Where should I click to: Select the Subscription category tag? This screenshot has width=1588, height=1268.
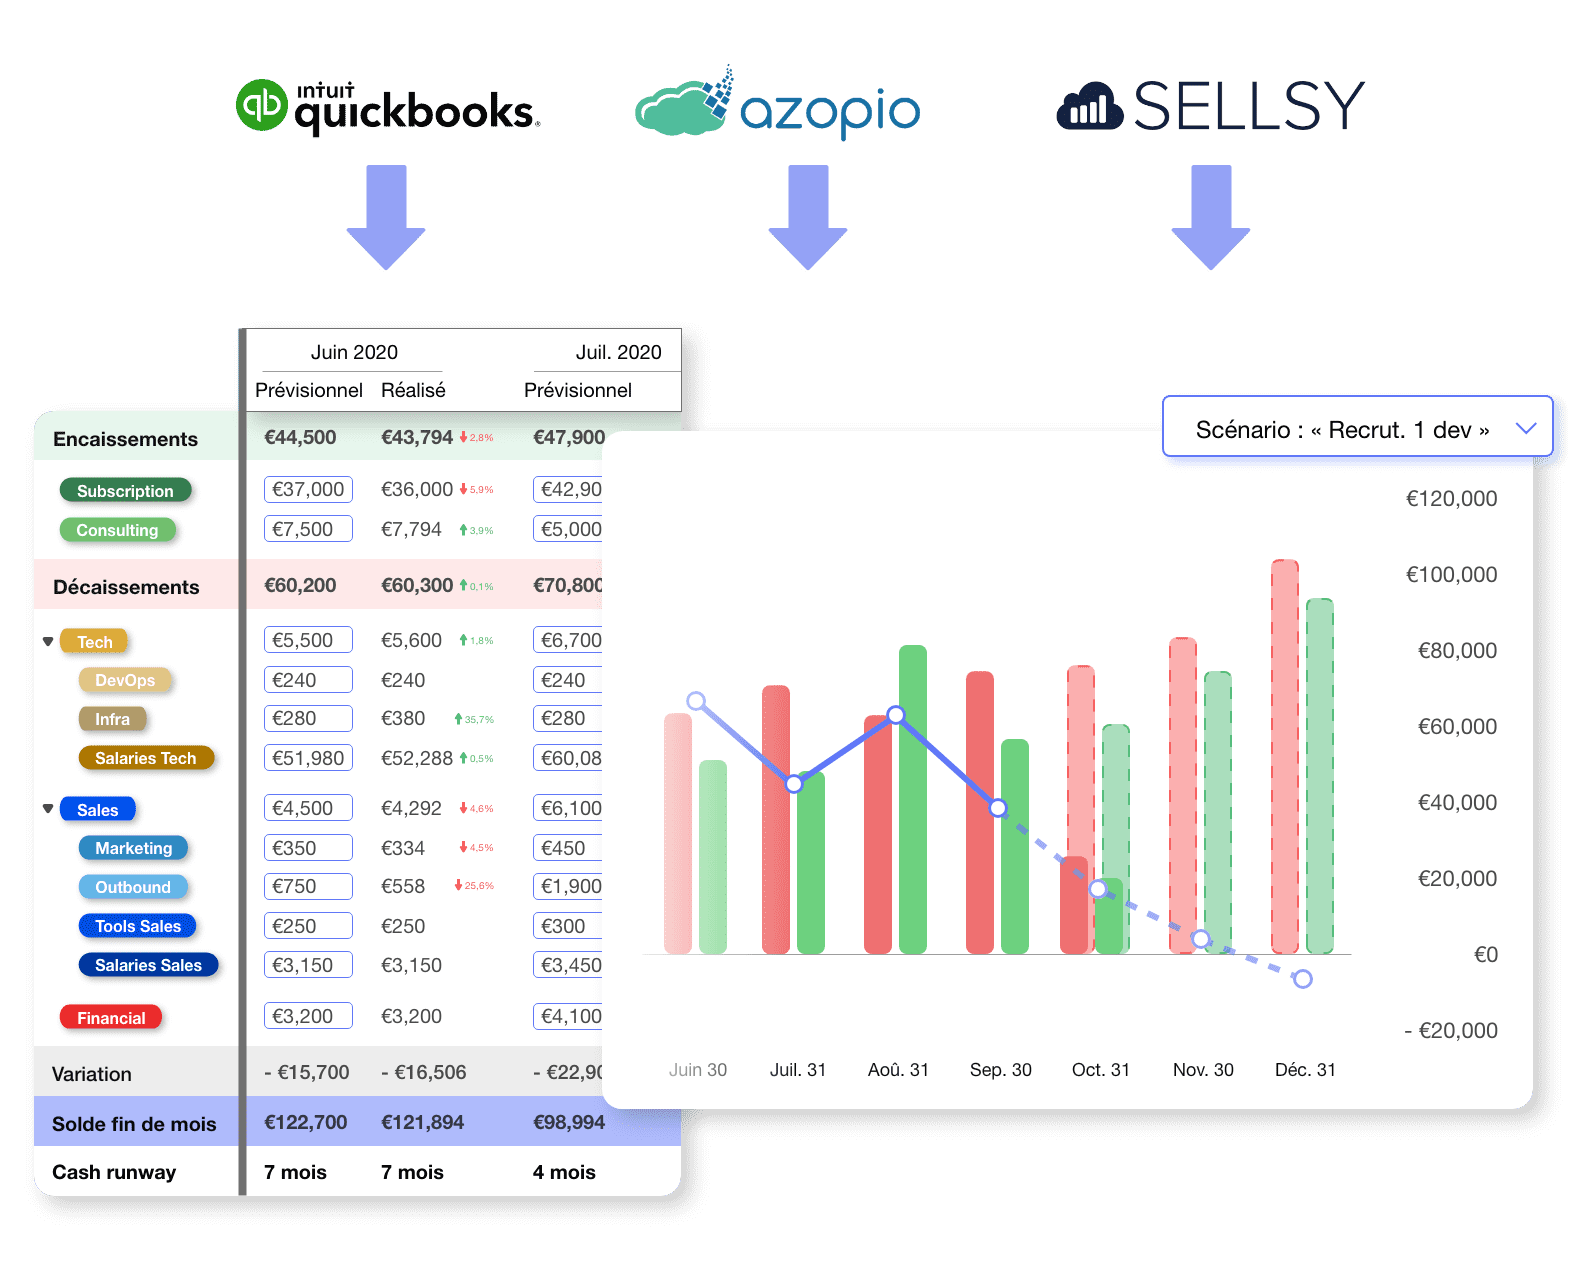[x=125, y=491]
